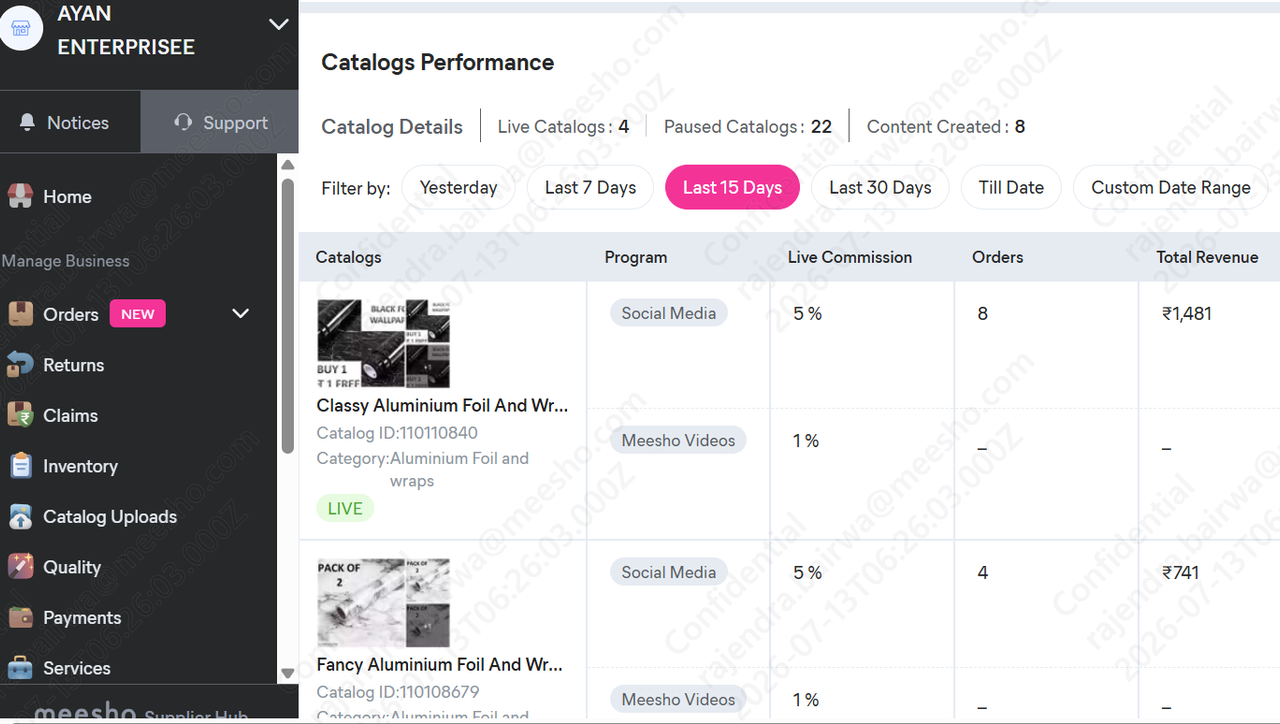The height and width of the screenshot is (724, 1280).
Task: Click the Catalog Uploads icon
Action: point(20,516)
